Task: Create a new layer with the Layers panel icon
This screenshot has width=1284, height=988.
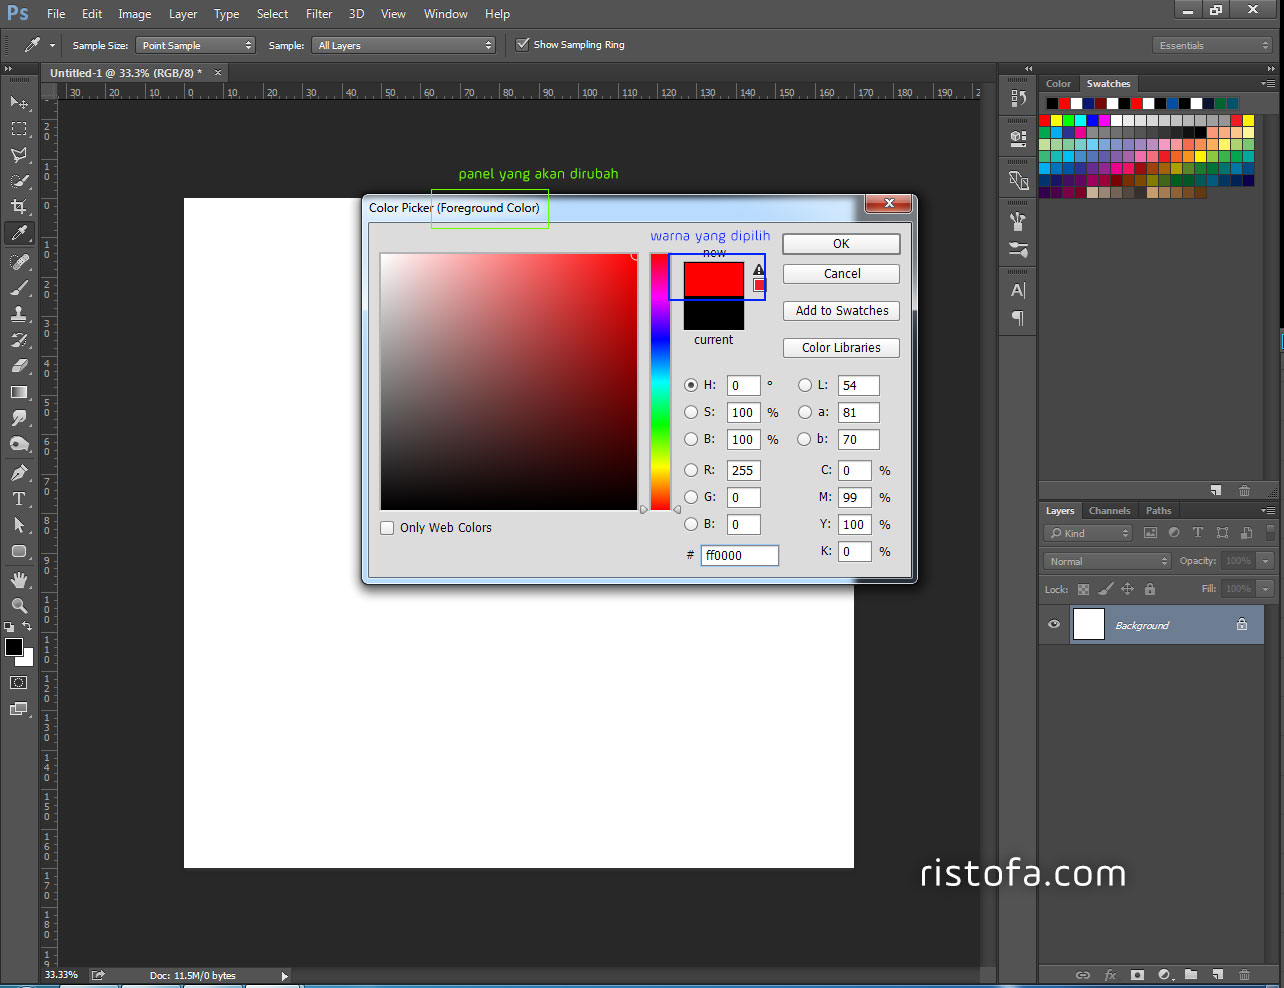Action: 1217,974
